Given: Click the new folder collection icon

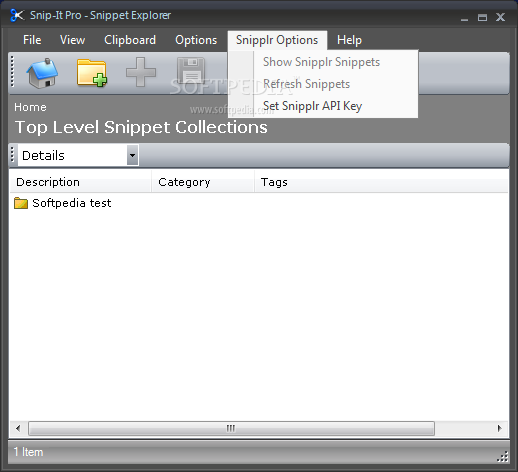Looking at the screenshot, I should [92, 73].
